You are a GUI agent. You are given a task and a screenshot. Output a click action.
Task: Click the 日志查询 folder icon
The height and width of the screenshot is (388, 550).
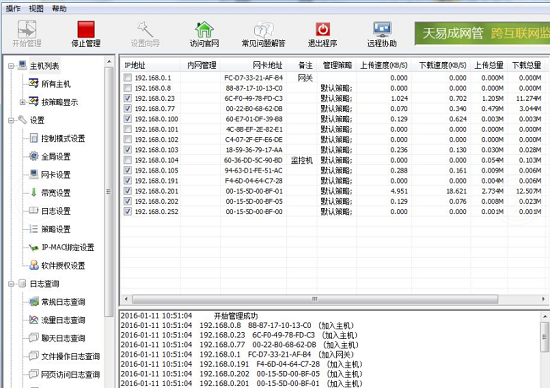(x=22, y=283)
